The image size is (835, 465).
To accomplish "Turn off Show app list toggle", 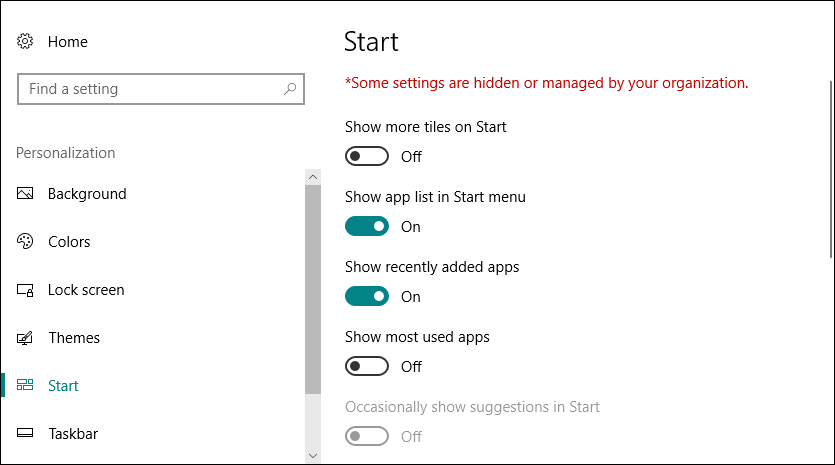I will (366, 227).
